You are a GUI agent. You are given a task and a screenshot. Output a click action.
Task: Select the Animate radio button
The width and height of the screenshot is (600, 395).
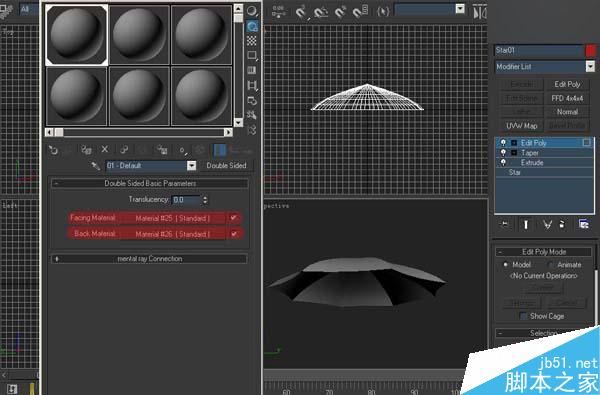[550, 265]
